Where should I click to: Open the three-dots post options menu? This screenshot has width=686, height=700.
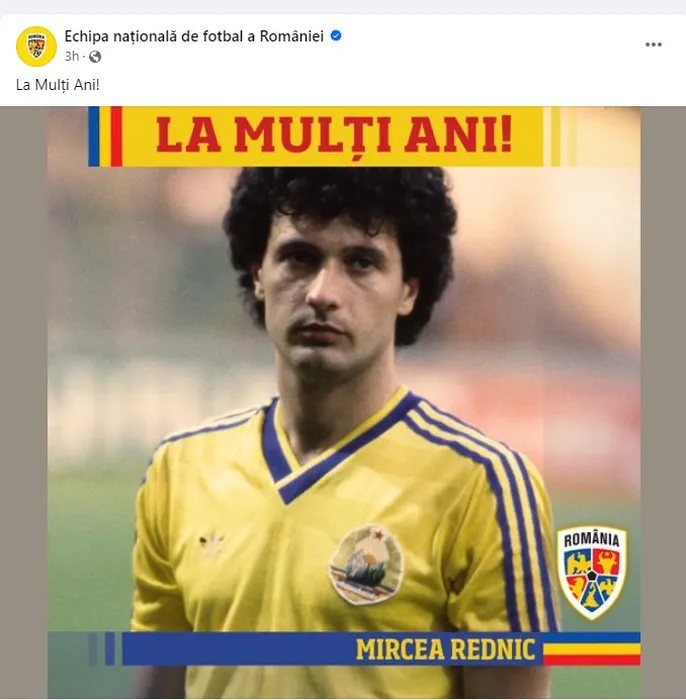pos(653,45)
